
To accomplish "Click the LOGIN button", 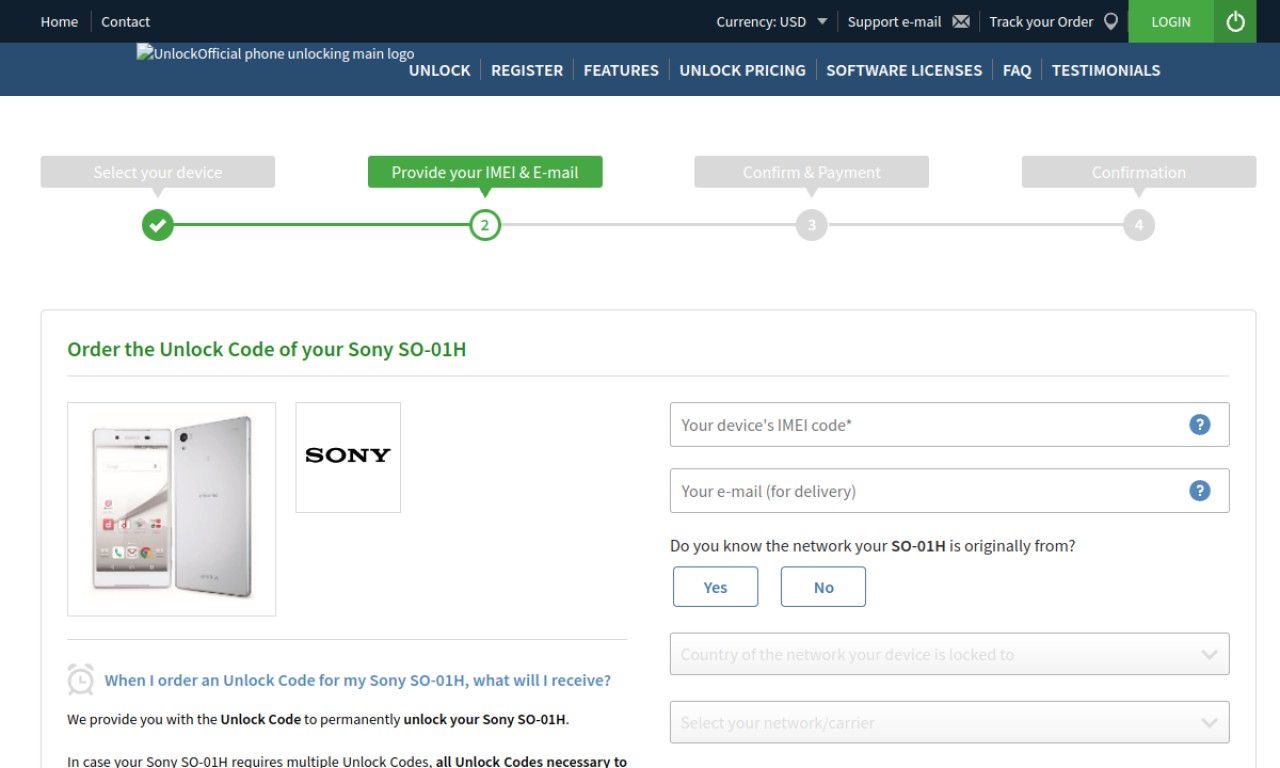I will coord(1171,21).
